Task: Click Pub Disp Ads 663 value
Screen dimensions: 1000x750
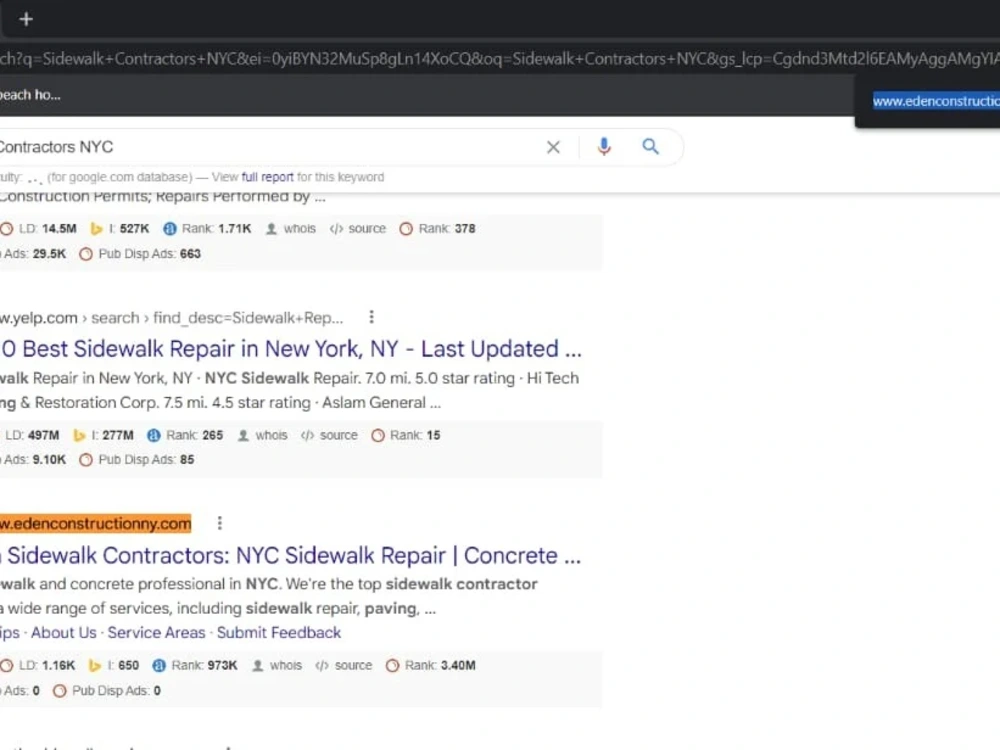Action: [x=190, y=253]
